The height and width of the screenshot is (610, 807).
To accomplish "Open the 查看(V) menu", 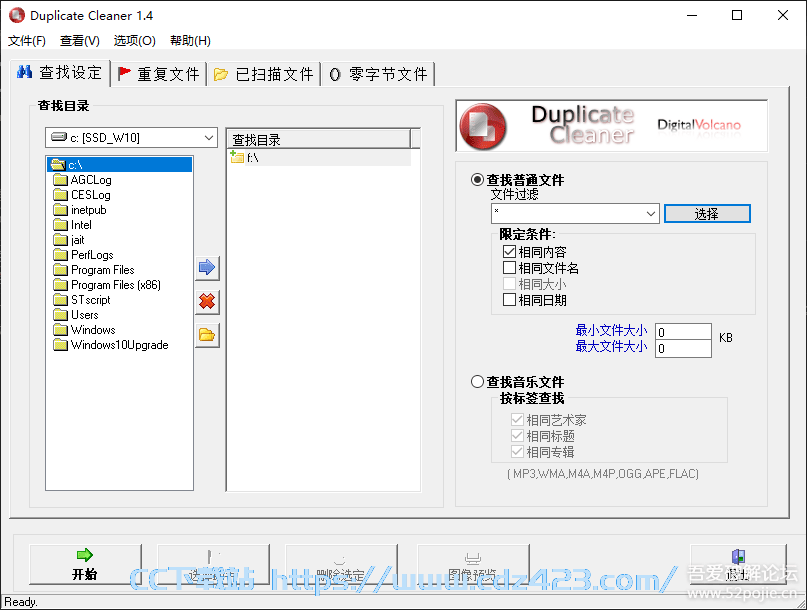I will (80, 41).
